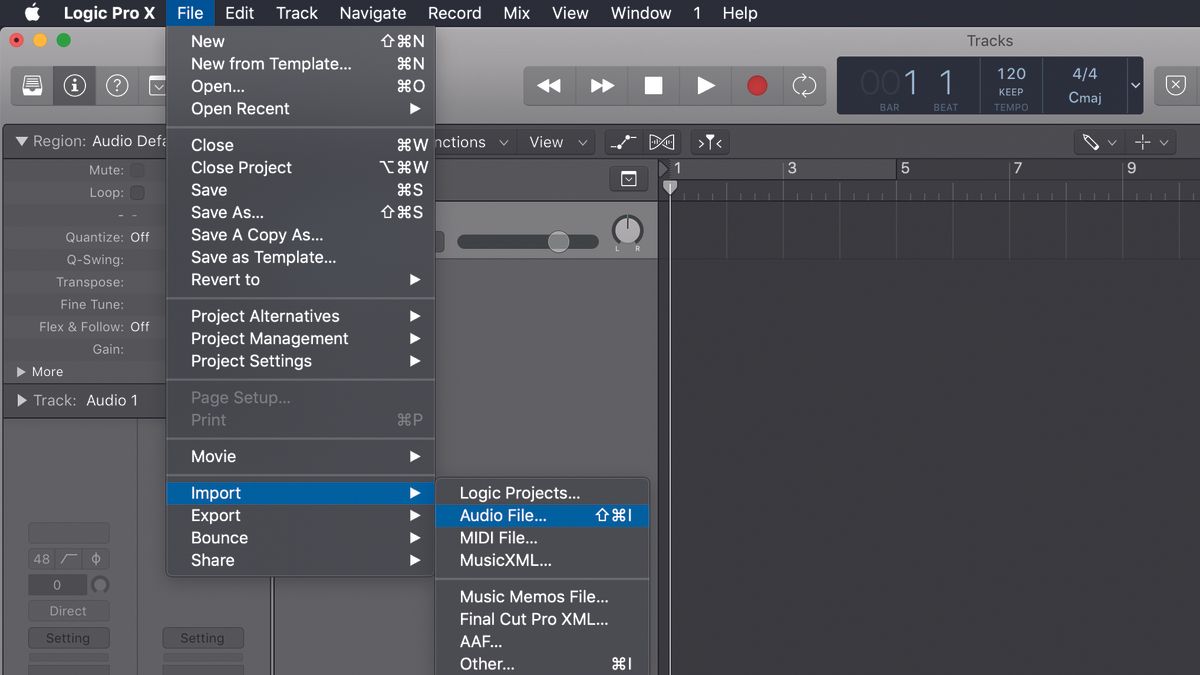
Task: Open the left-click tool dropdown menu
Action: point(1110,142)
